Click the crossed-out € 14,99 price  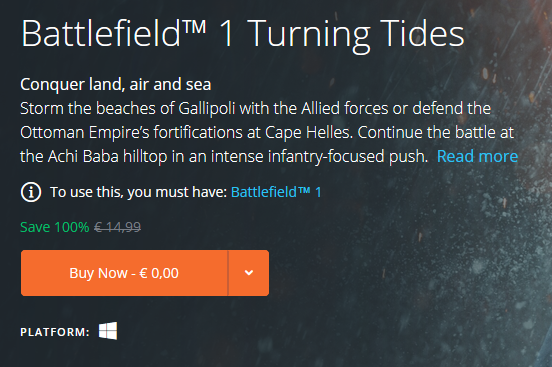coord(117,227)
